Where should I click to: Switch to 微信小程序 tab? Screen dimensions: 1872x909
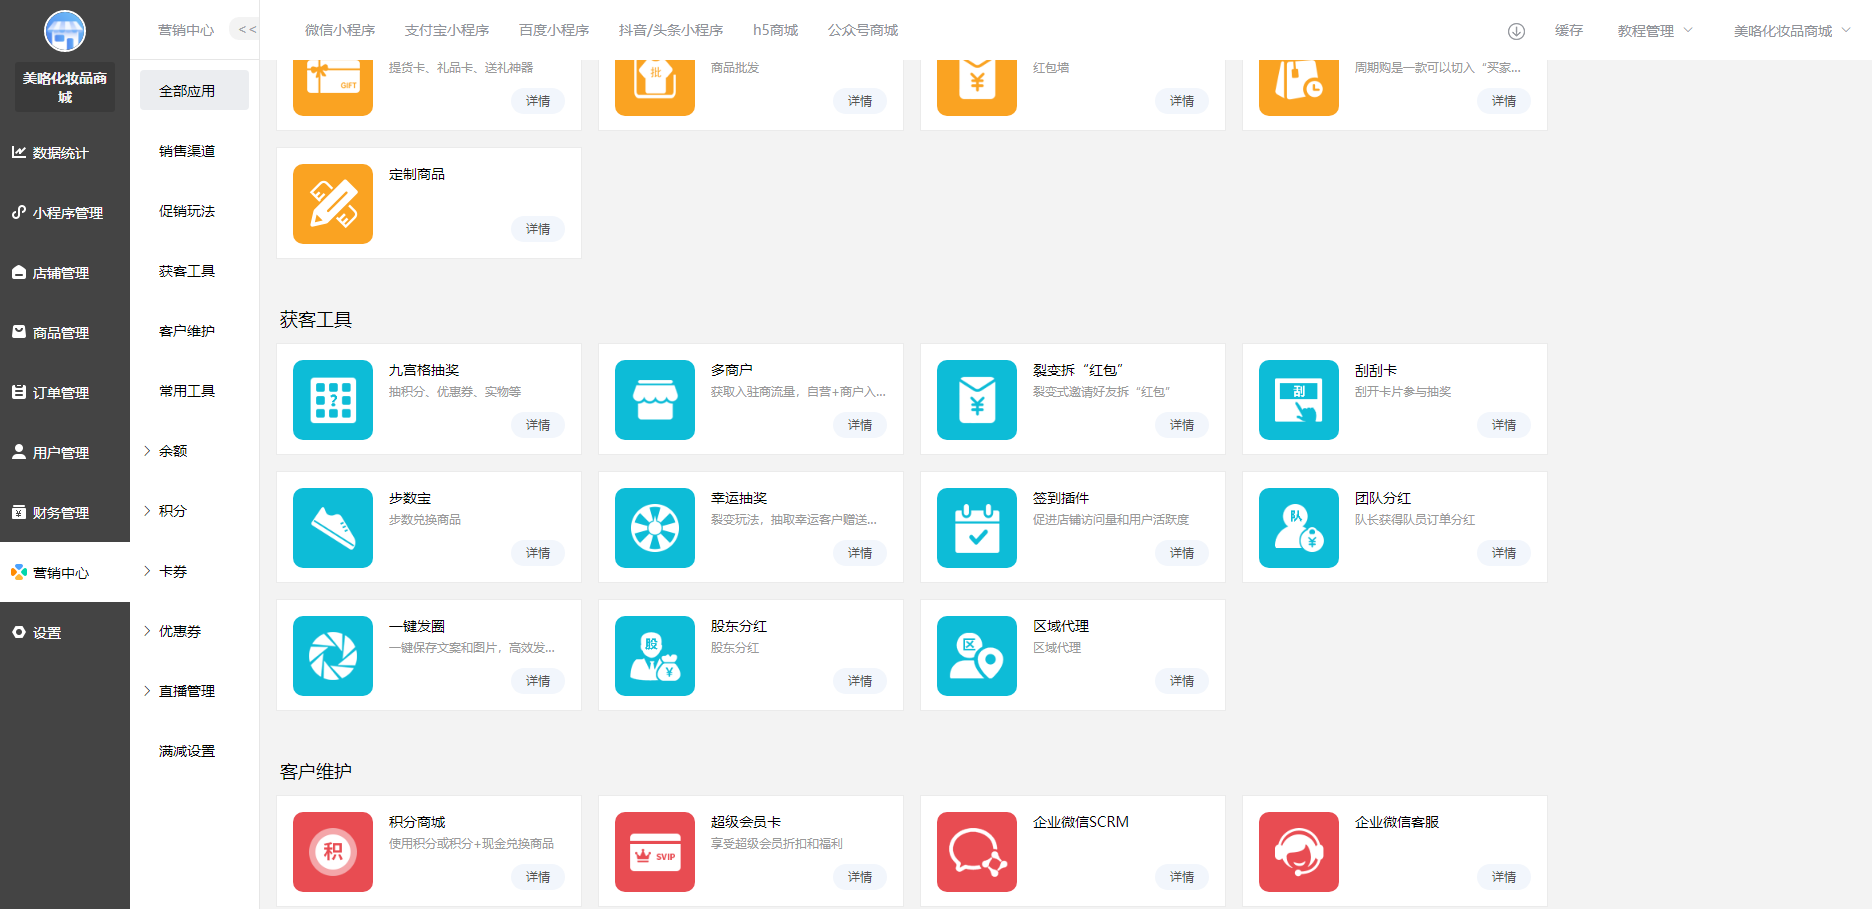(340, 30)
